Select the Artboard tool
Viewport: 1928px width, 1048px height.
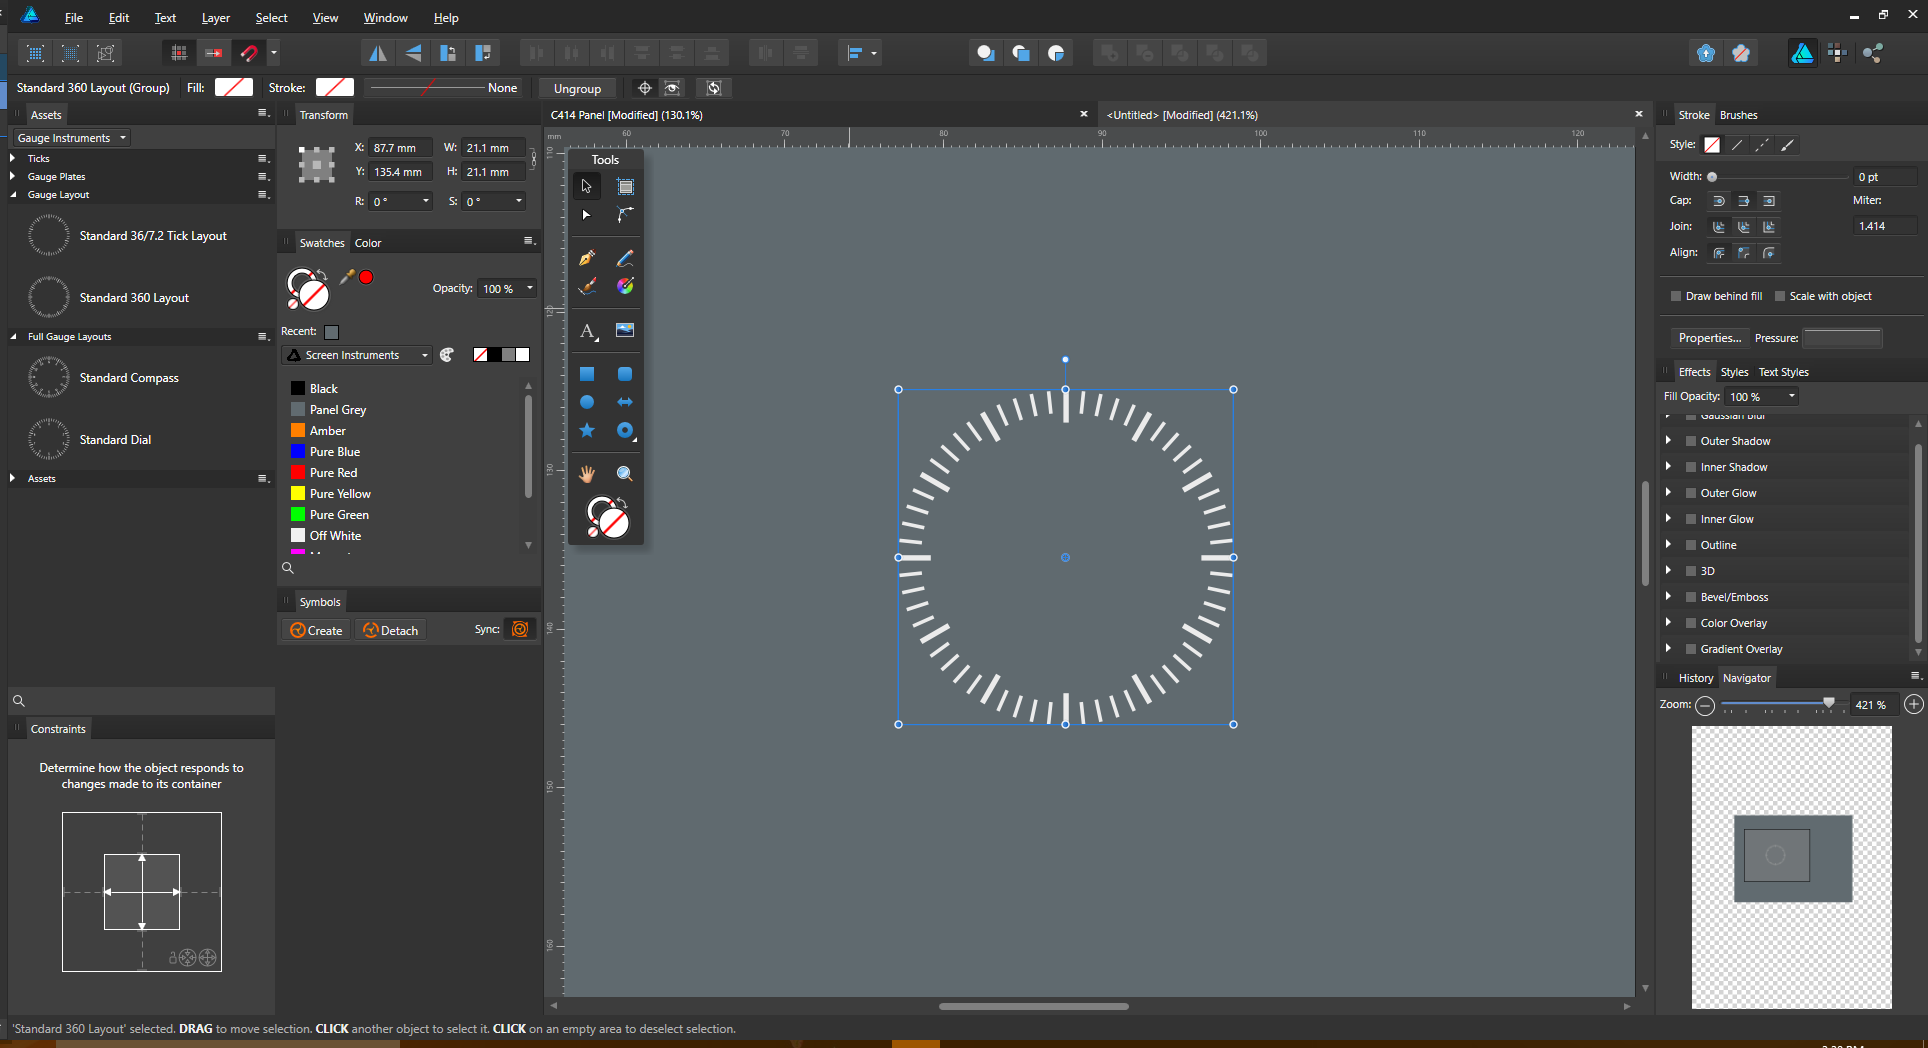coord(625,186)
